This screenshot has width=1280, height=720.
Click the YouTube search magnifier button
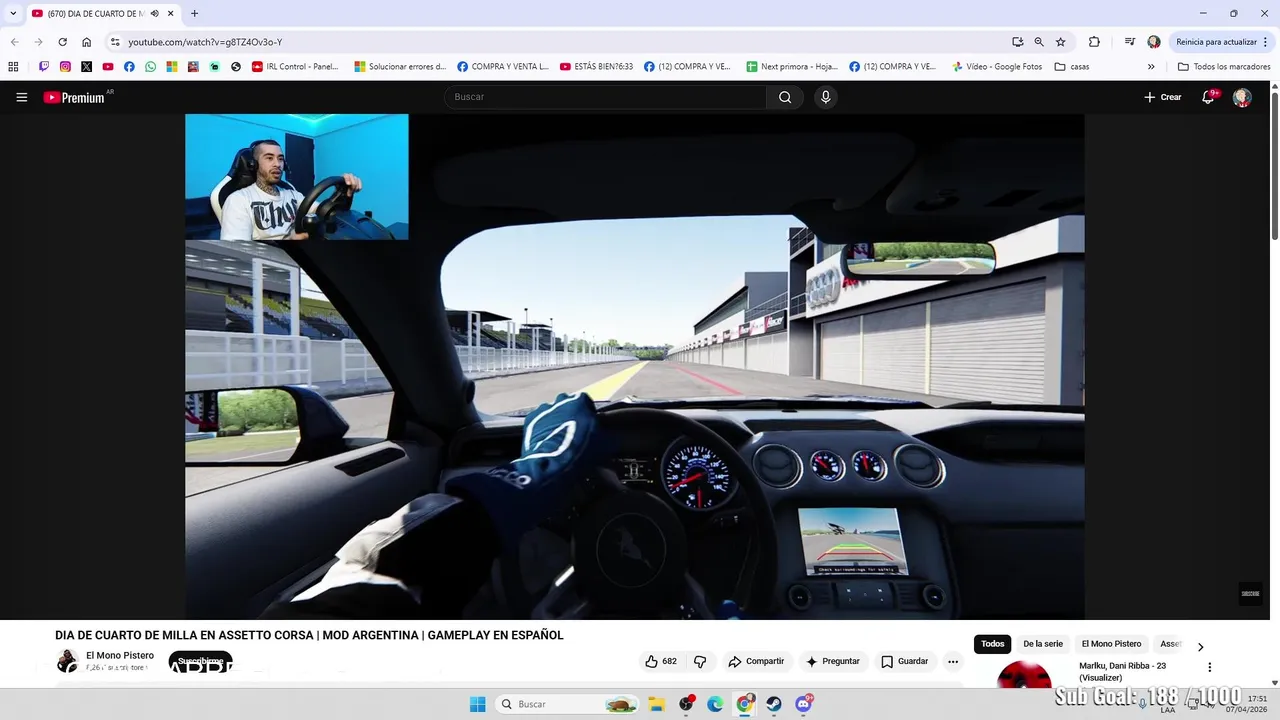(785, 97)
